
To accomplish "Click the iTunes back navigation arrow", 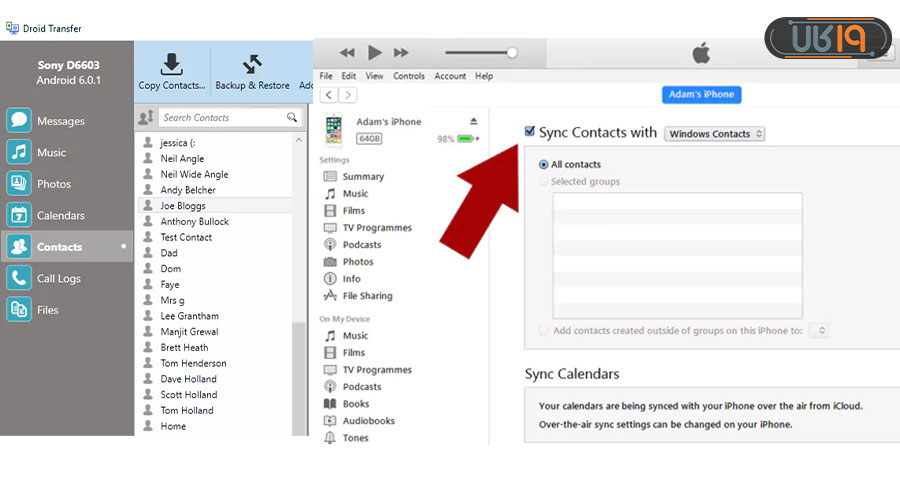I will coord(329,95).
